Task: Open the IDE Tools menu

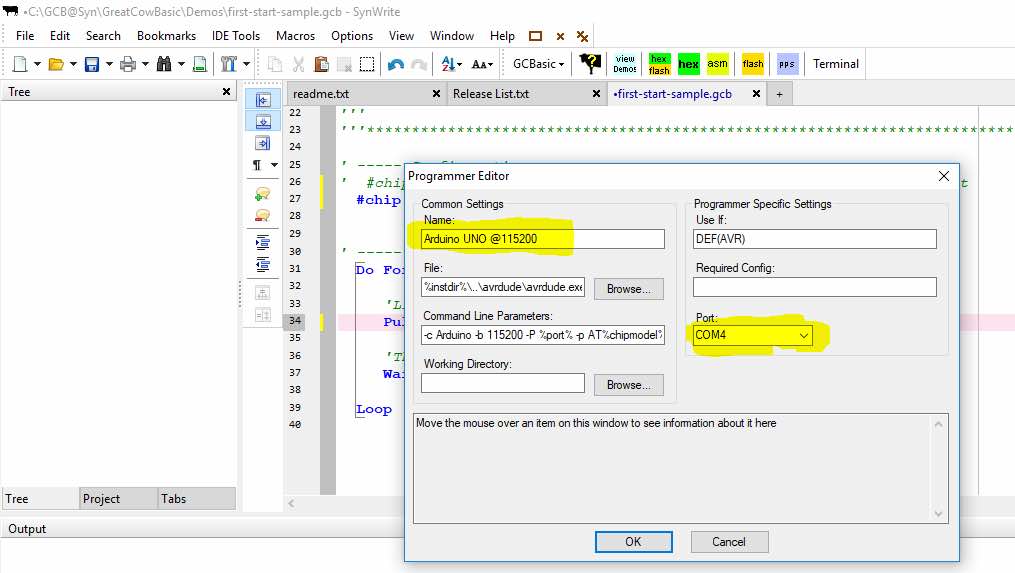Action: 236,36
